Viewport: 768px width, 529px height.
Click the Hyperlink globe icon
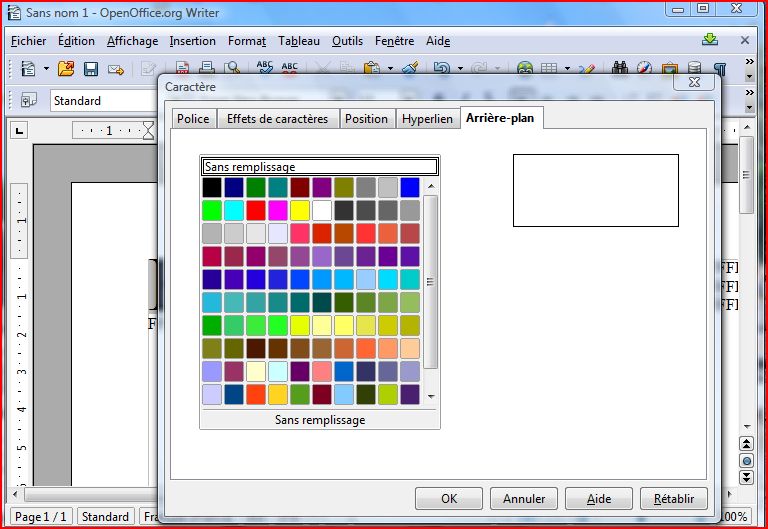tap(525, 68)
